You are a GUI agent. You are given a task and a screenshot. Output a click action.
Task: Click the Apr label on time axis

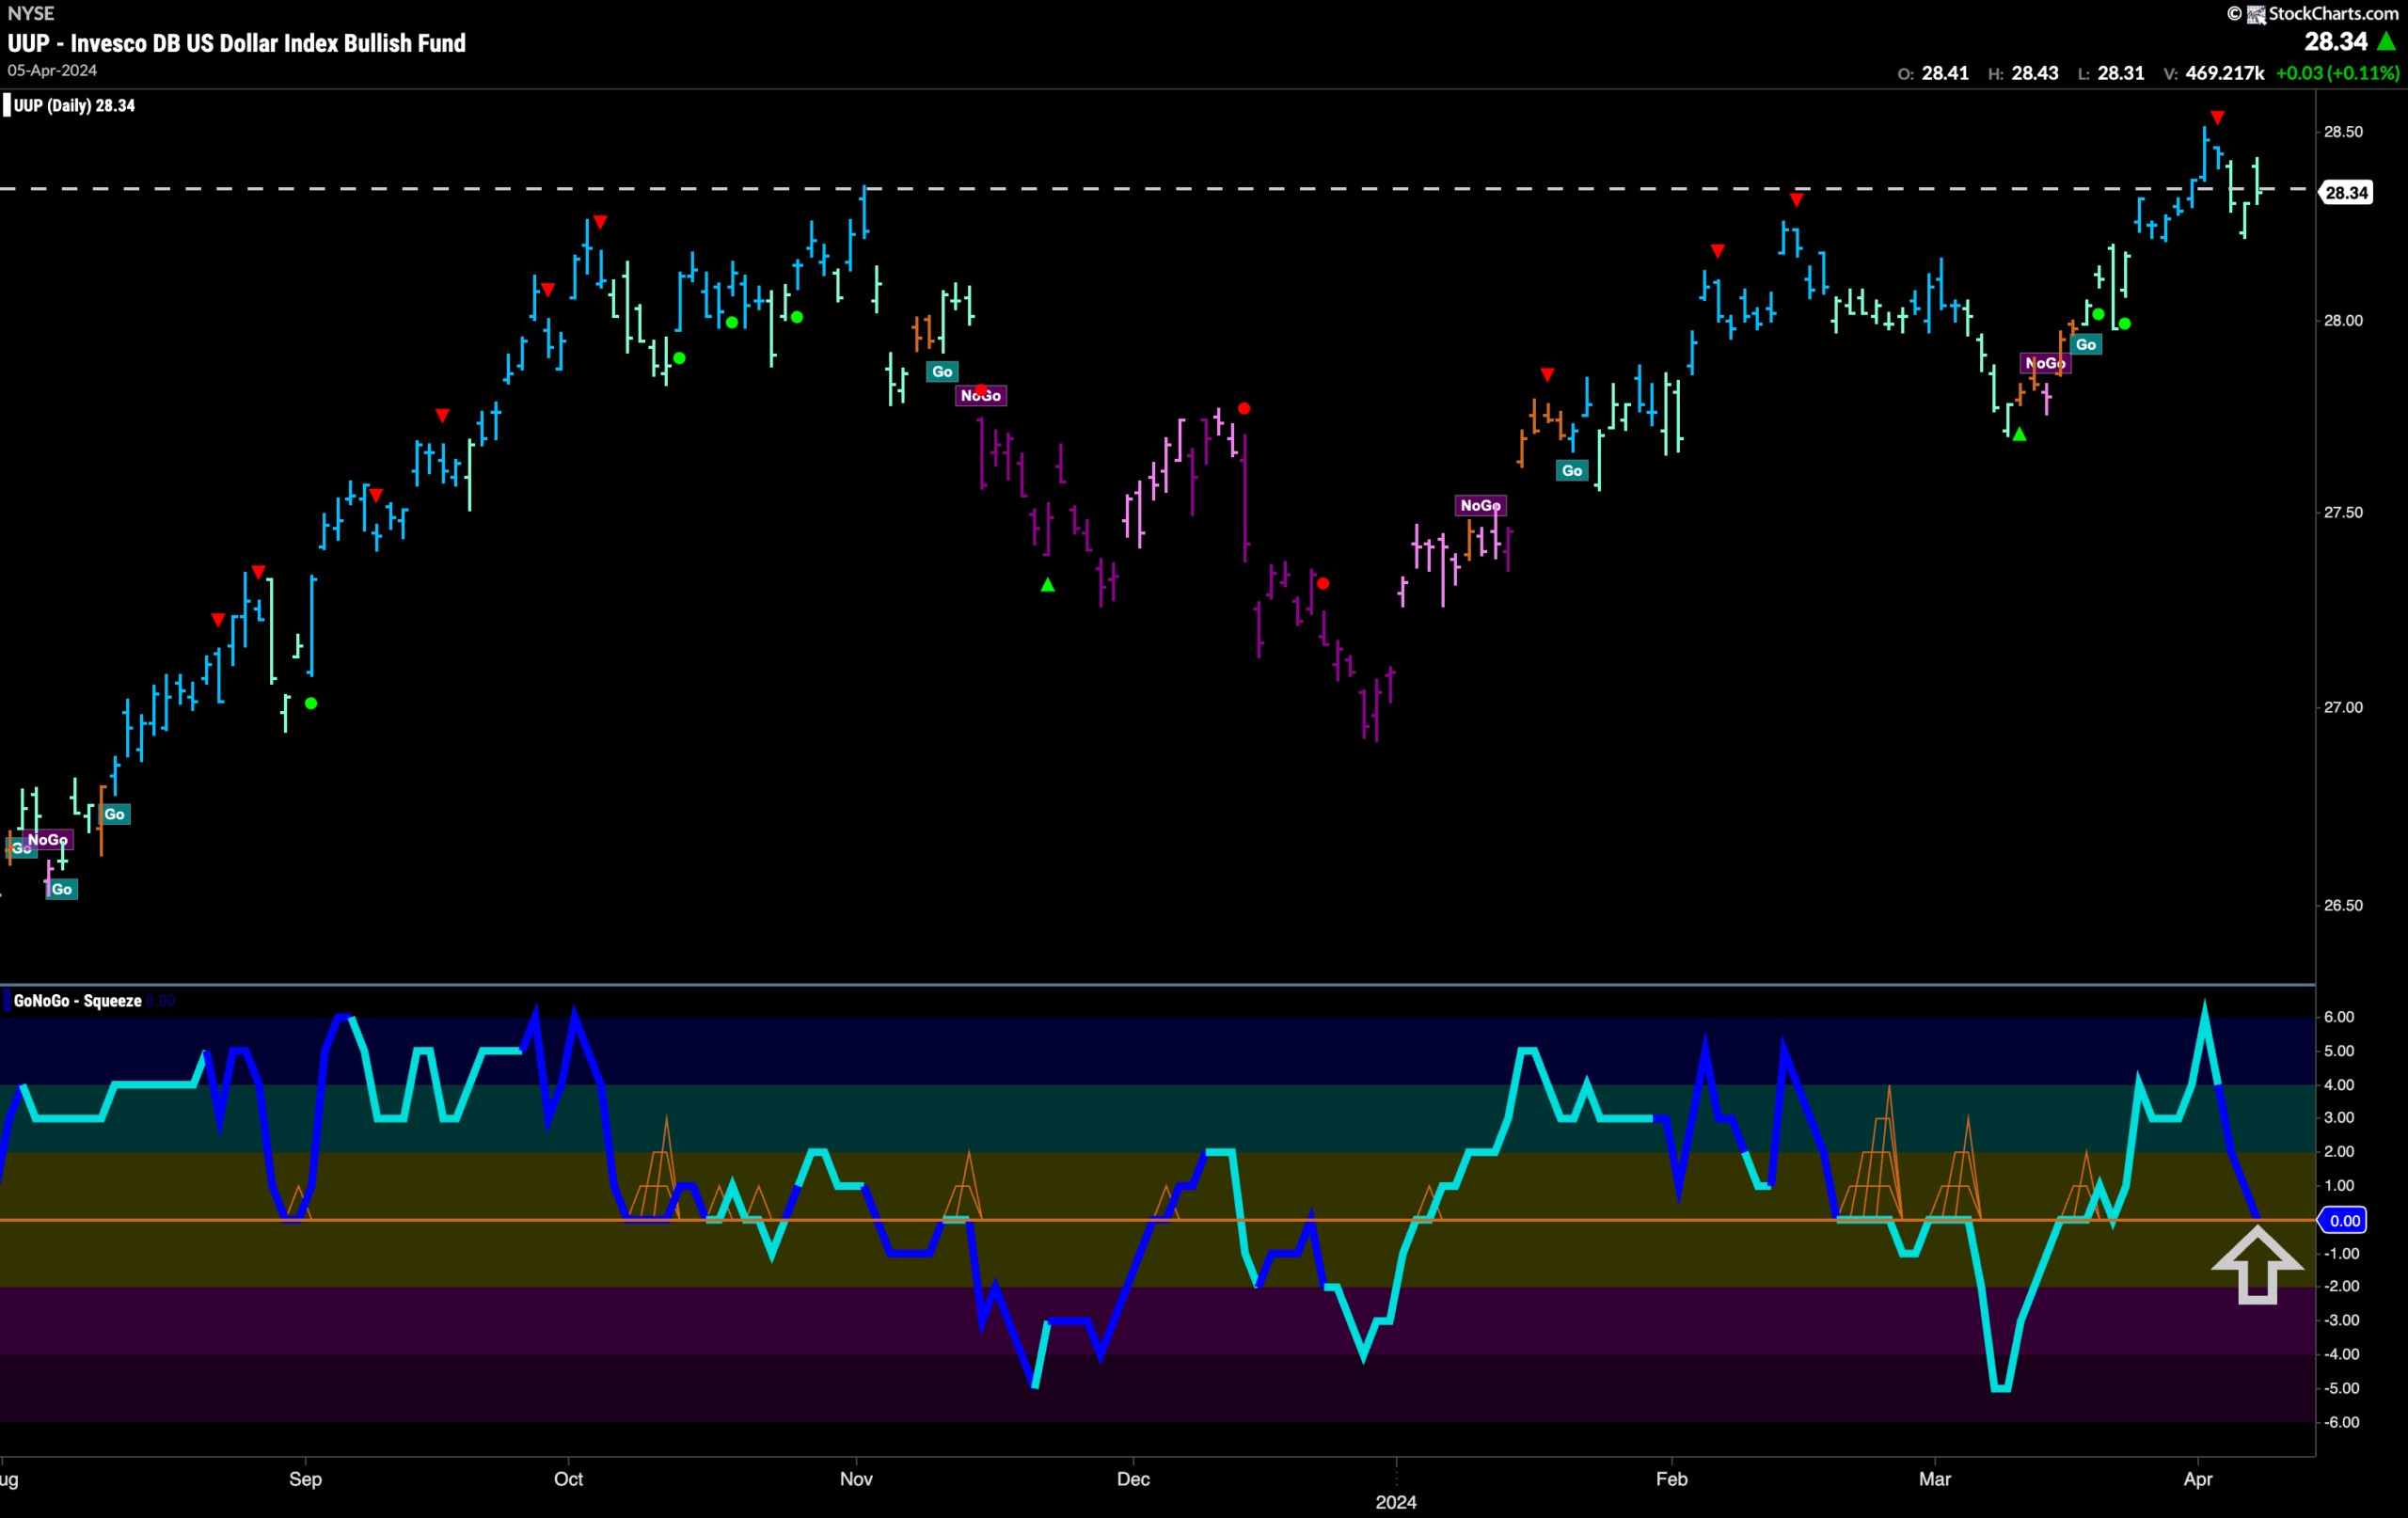point(2197,1478)
